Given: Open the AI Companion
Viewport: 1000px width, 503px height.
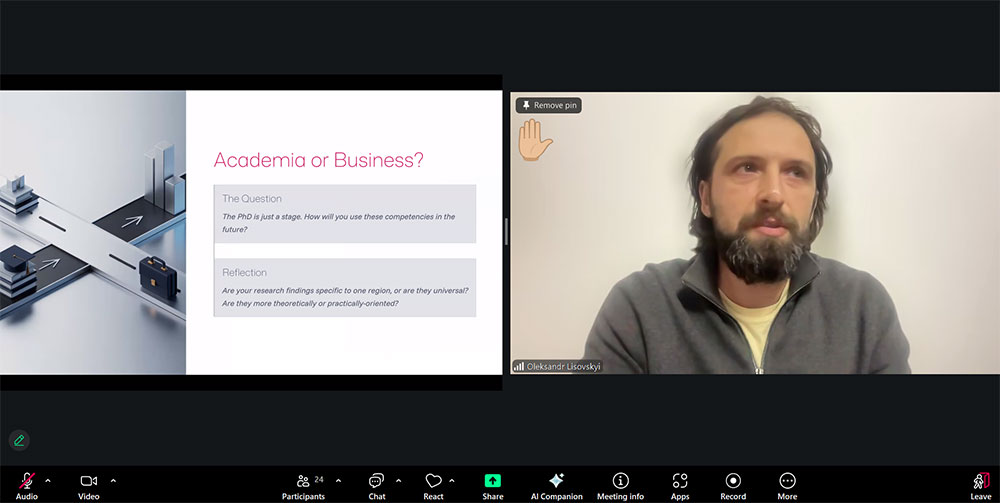Looking at the screenshot, I should tap(556, 482).
